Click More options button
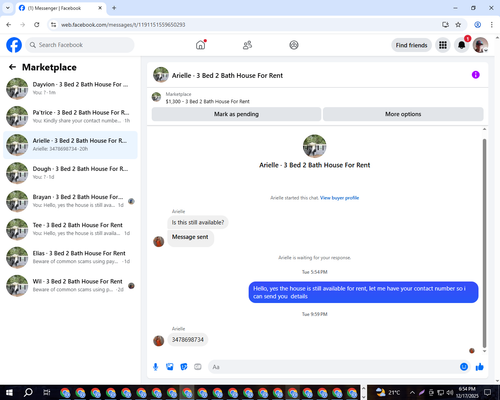The height and width of the screenshot is (400, 500). click(x=403, y=114)
